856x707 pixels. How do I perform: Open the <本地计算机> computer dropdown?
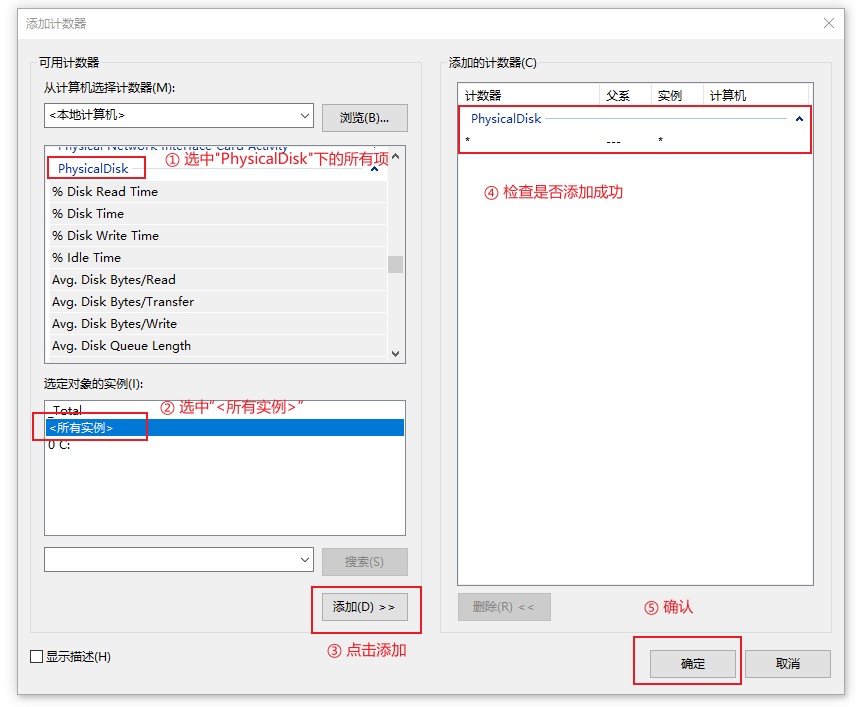179,116
